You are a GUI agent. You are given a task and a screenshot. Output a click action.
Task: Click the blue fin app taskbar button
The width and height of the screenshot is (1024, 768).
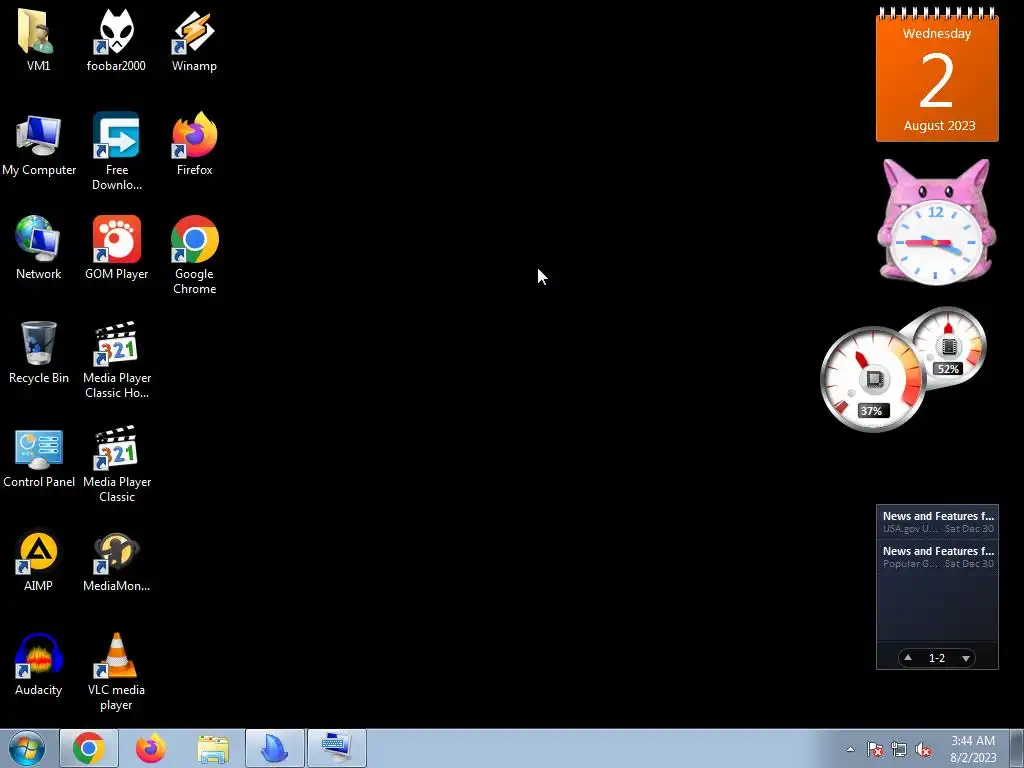275,748
